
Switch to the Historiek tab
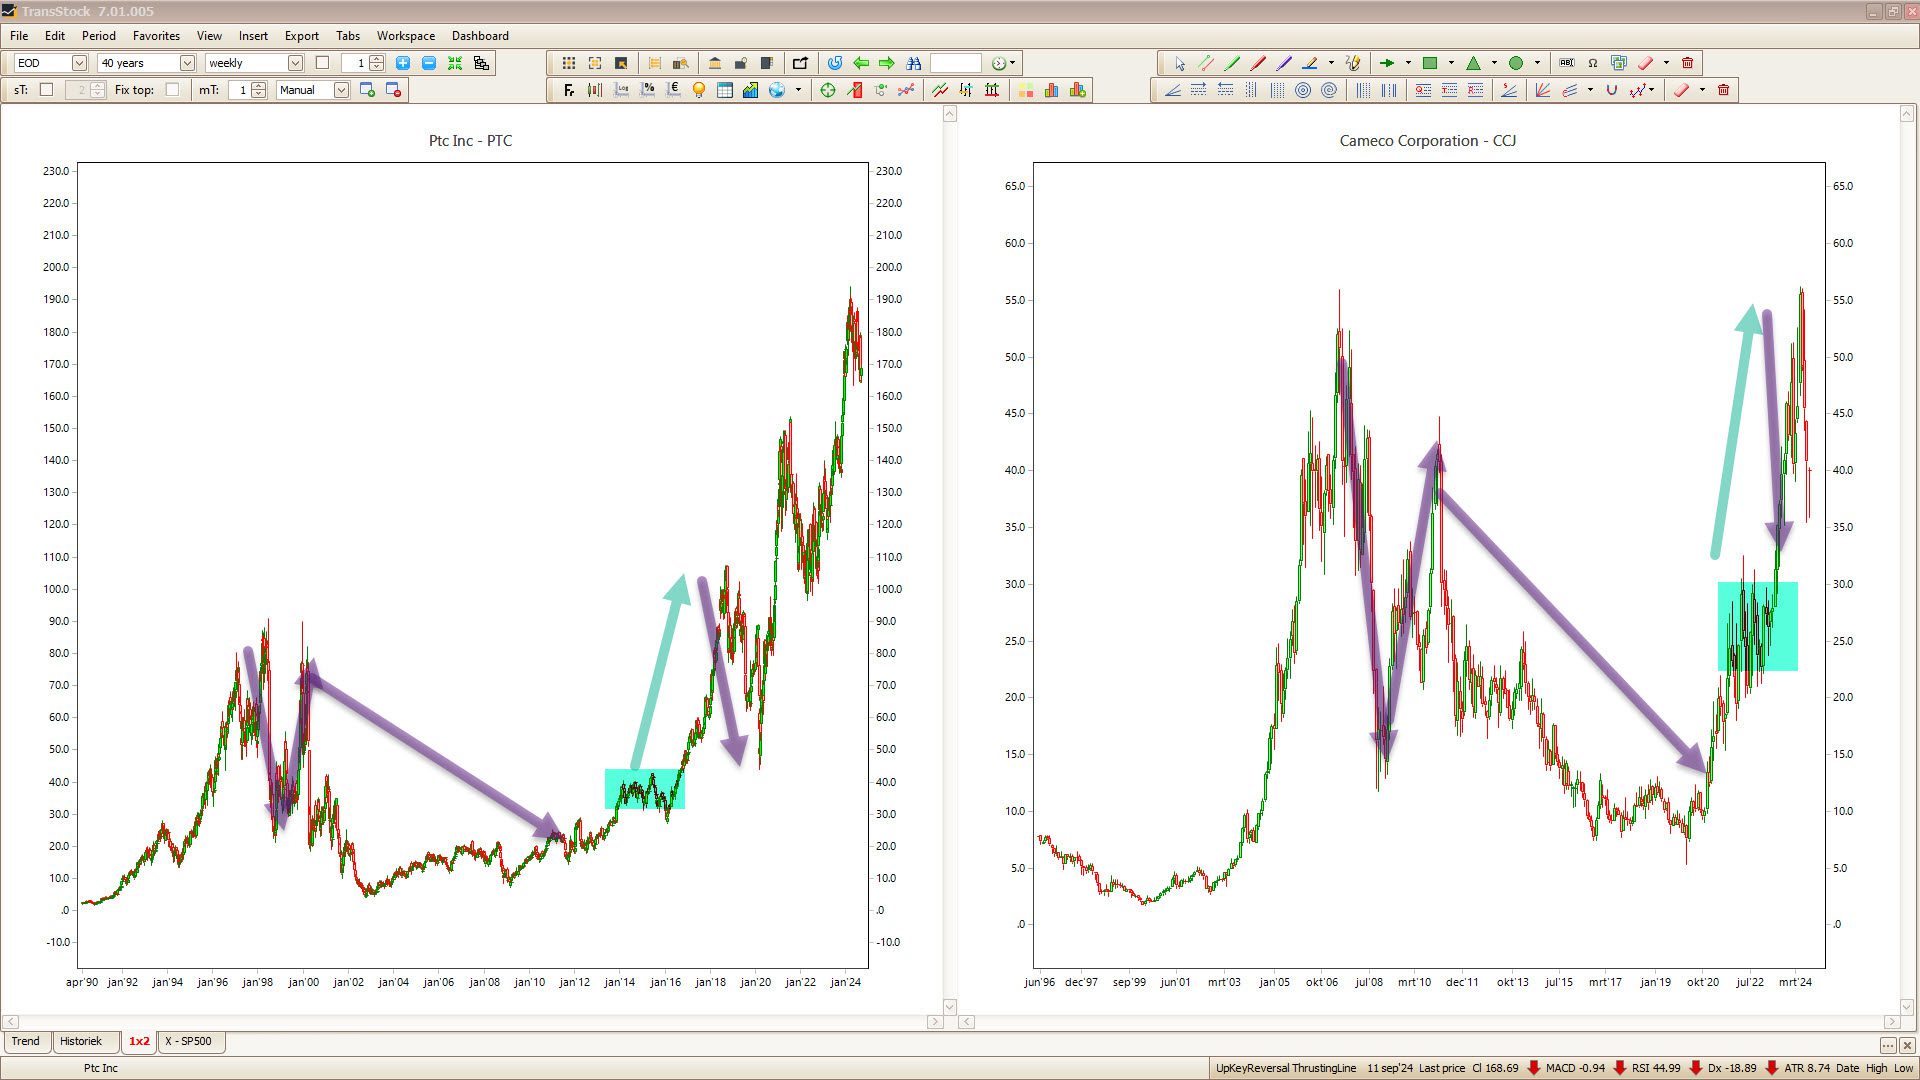(x=81, y=1041)
